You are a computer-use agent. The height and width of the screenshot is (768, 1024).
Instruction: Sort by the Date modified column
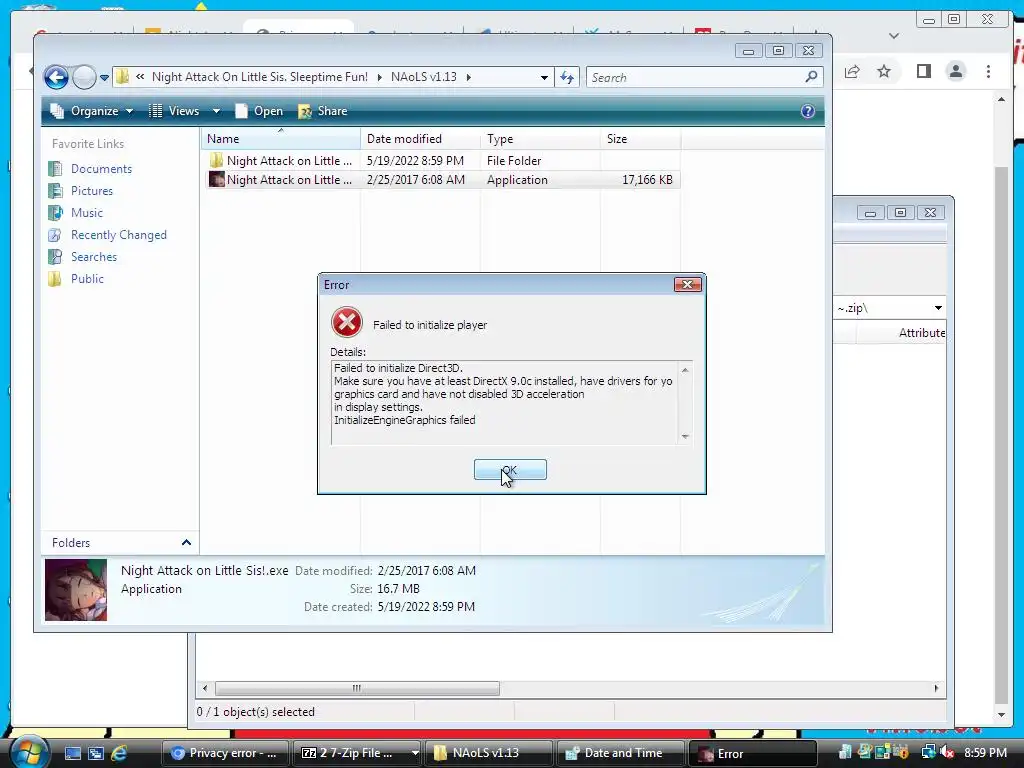[420, 138]
